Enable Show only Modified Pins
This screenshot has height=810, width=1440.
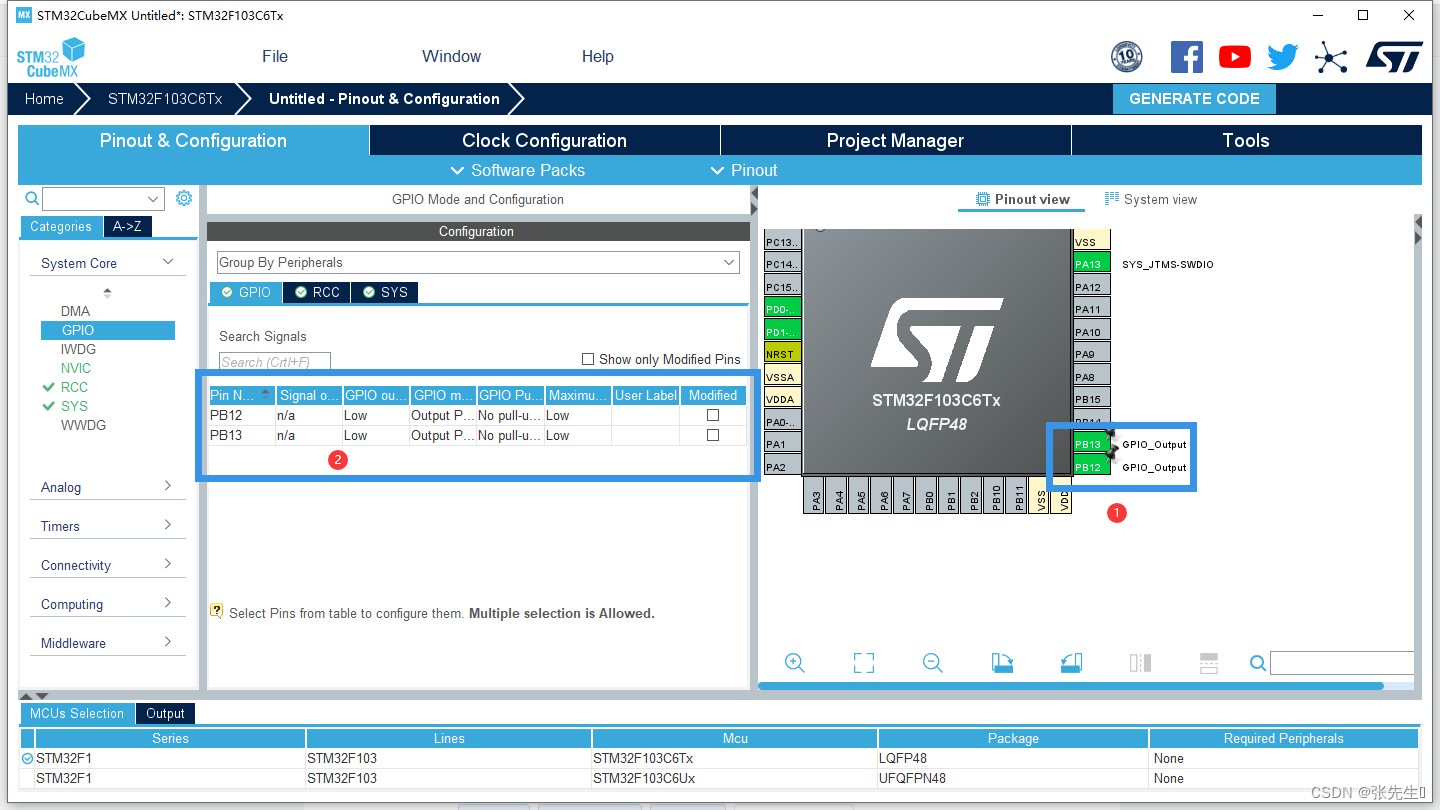588,359
